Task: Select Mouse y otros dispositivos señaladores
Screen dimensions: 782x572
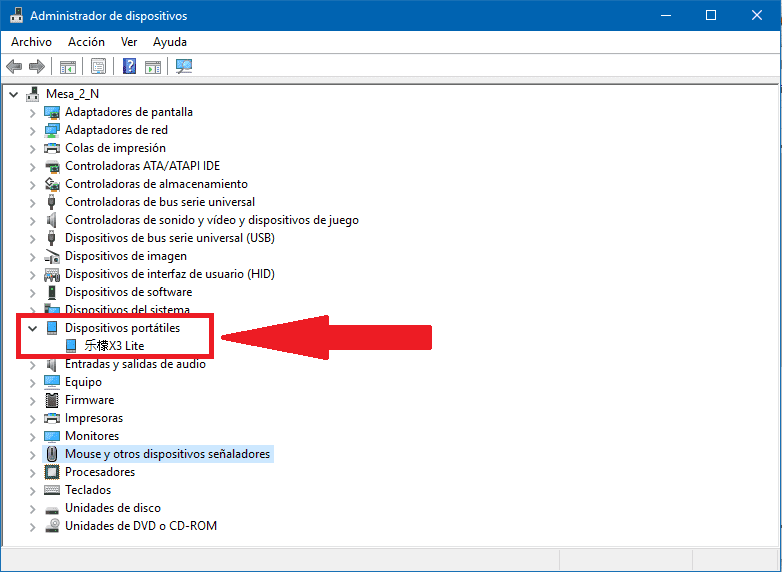Action: pos(168,454)
